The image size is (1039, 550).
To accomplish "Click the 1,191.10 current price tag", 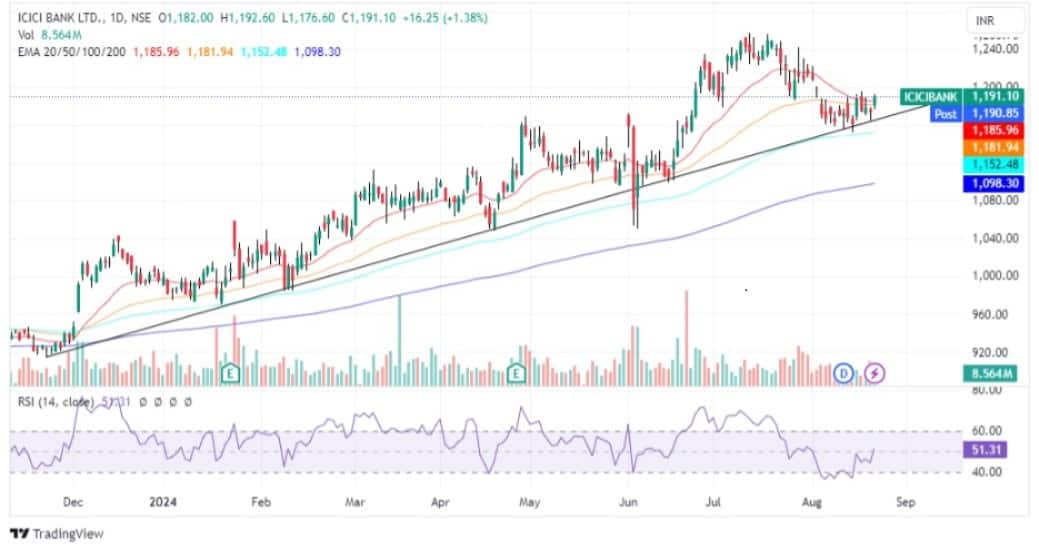I will [993, 97].
